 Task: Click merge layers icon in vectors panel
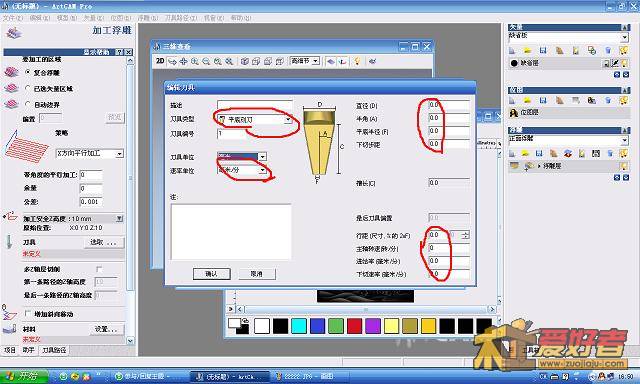tap(591, 51)
